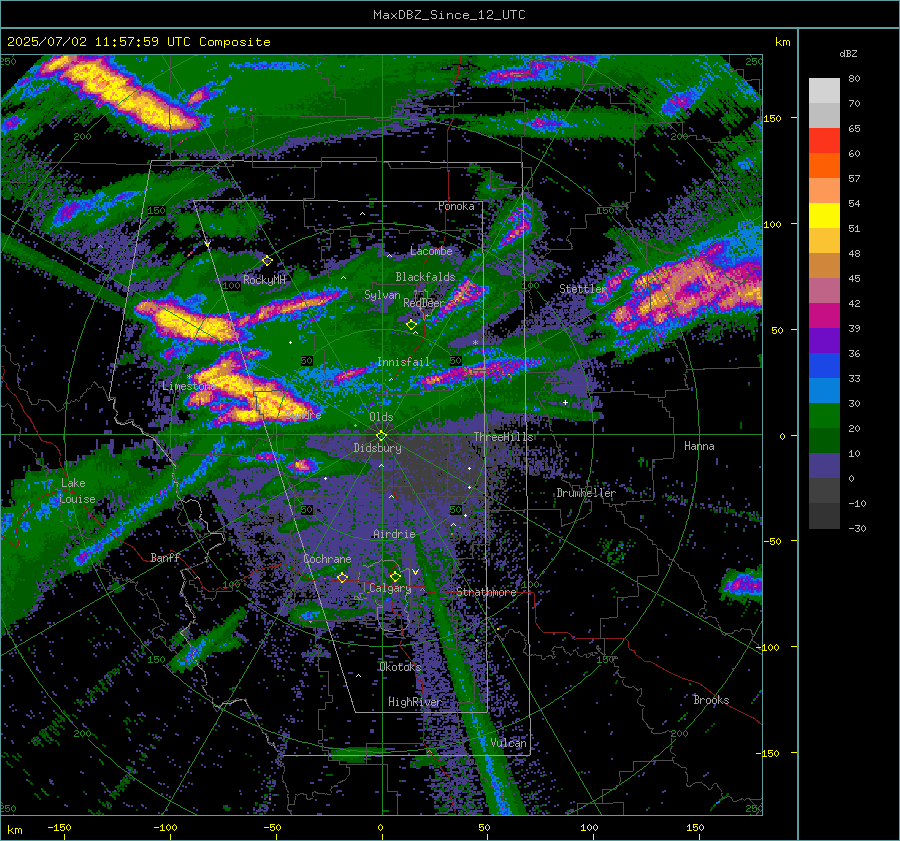Click the Okotoks city label
This screenshot has height=841, width=900.
[x=400, y=667]
